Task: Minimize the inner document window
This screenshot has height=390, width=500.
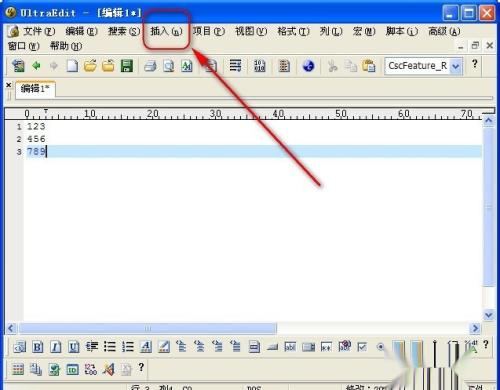Action: point(460,46)
